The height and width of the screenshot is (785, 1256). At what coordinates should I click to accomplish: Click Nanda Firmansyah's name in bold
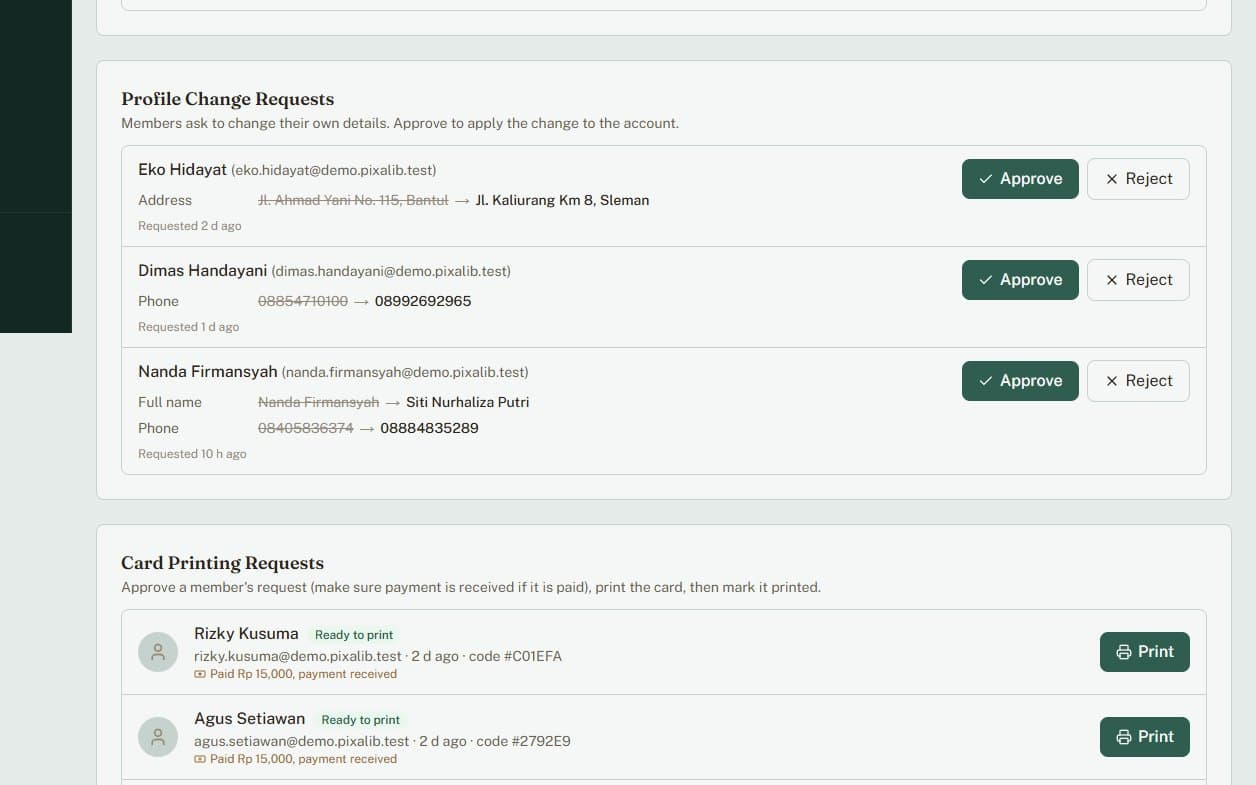208,372
